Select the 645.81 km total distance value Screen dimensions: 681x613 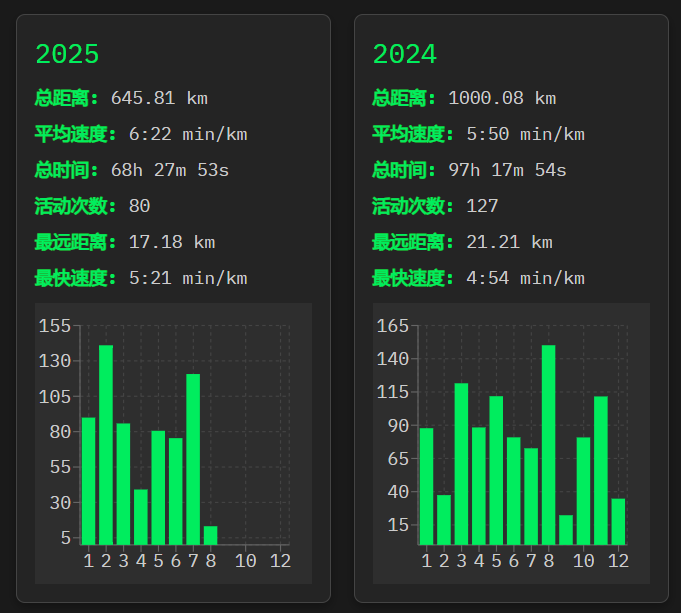pos(159,98)
